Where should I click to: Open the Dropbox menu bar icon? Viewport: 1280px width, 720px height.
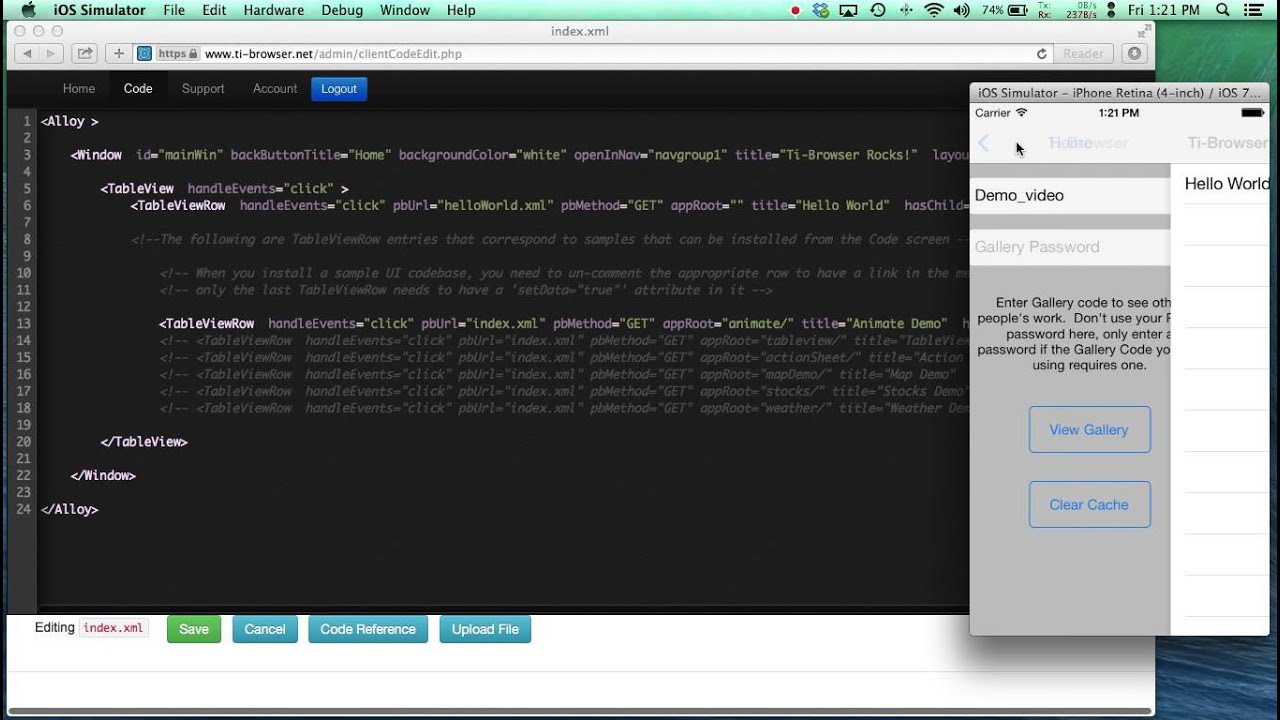click(821, 10)
